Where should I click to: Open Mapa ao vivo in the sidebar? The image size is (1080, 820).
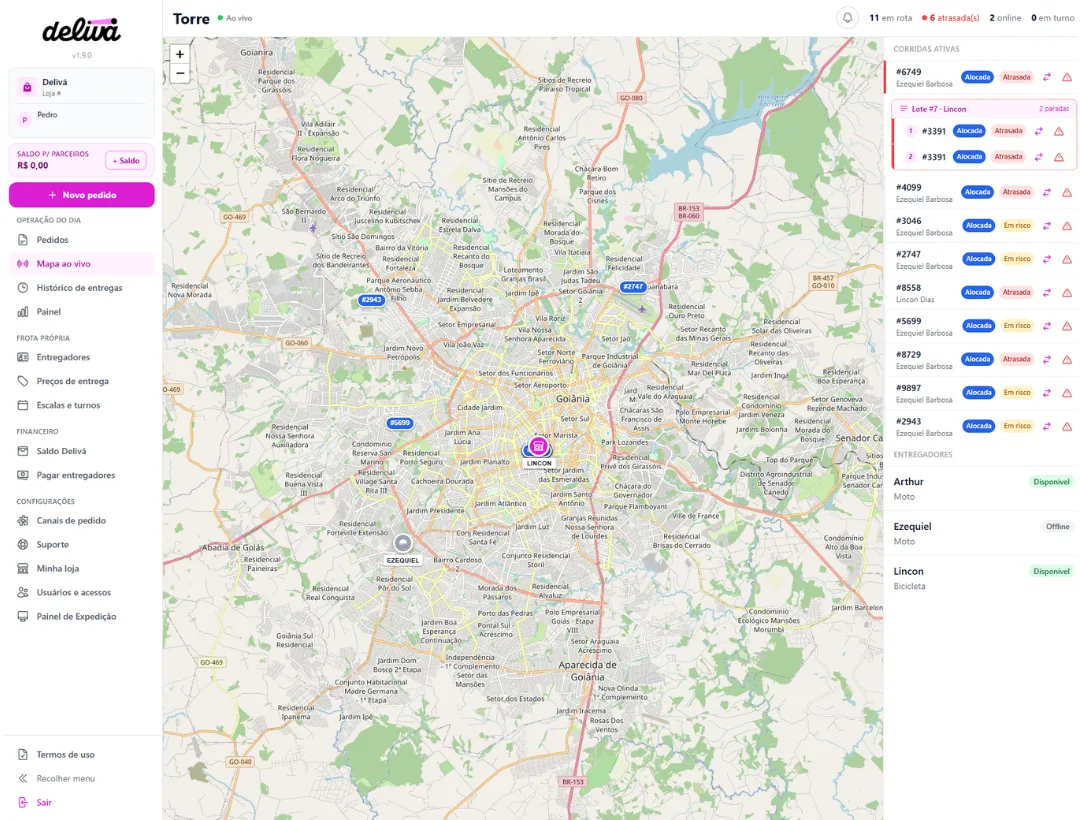click(x=81, y=264)
